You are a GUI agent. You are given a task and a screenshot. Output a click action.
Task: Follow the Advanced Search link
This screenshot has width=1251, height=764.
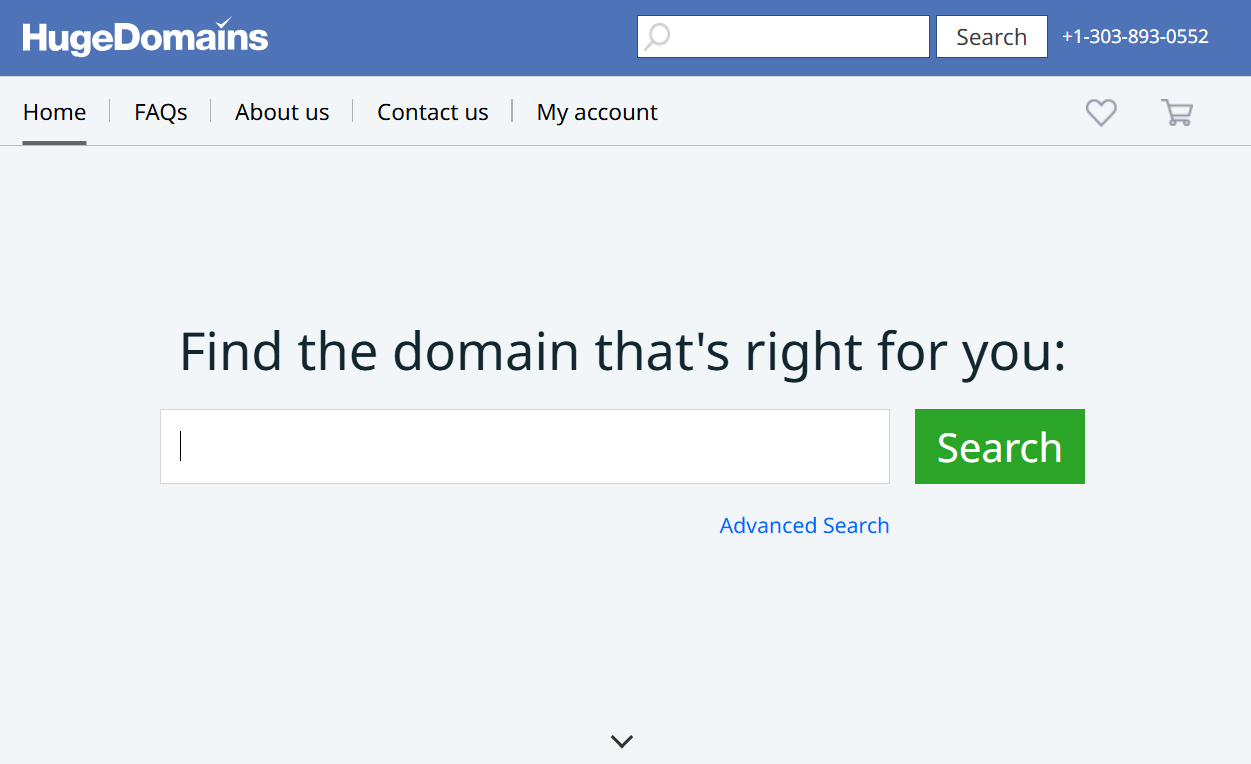click(x=804, y=526)
